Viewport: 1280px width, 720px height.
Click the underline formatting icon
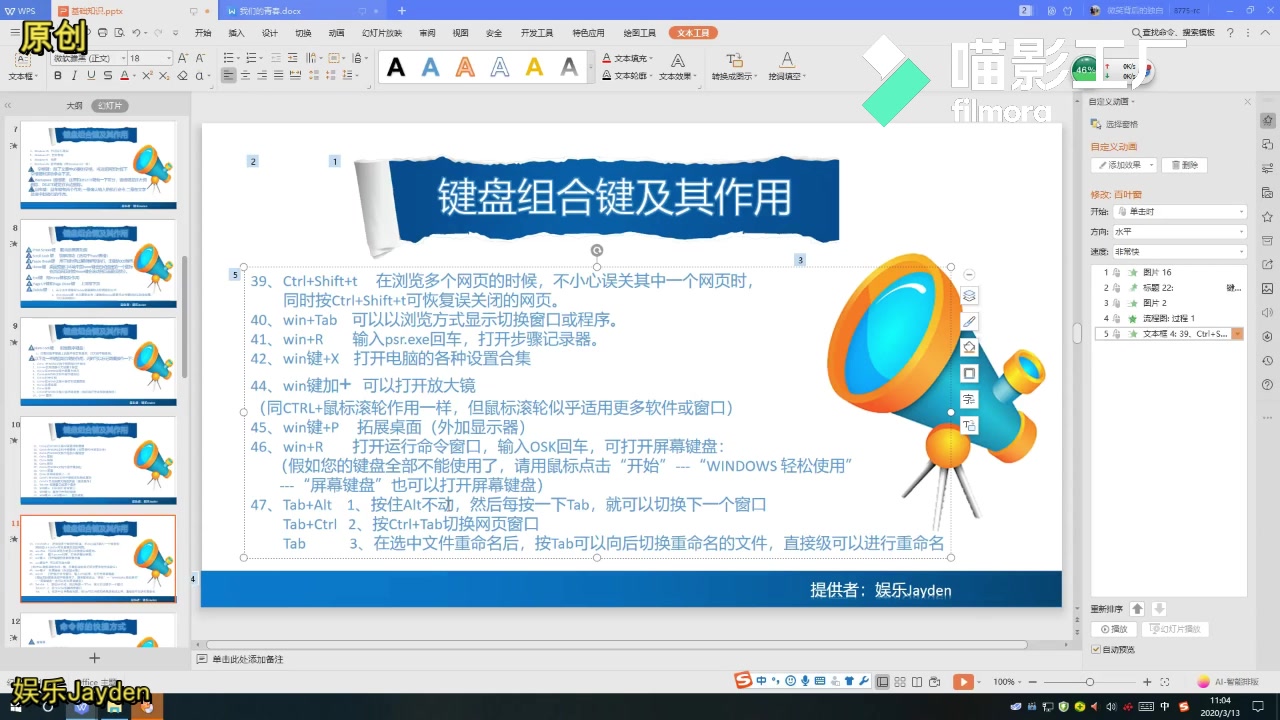[x=92, y=76]
